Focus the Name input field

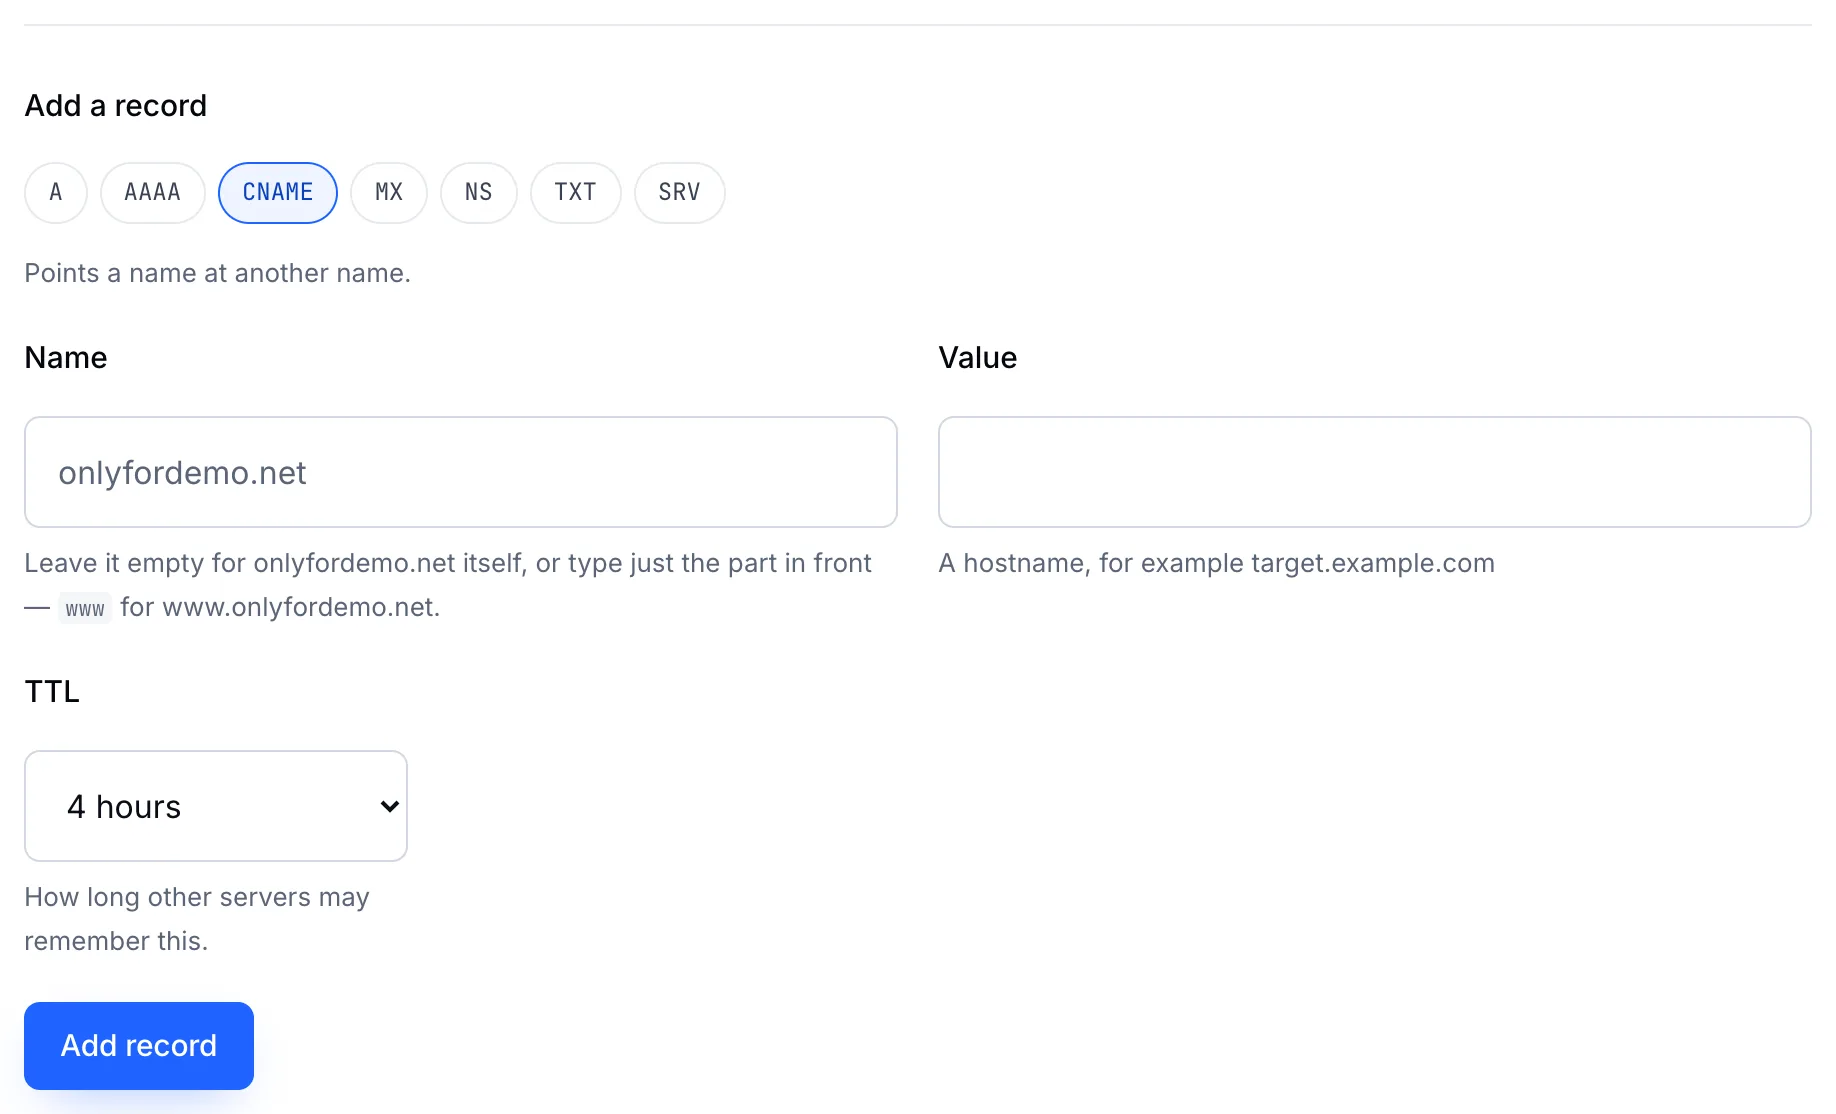tap(461, 472)
